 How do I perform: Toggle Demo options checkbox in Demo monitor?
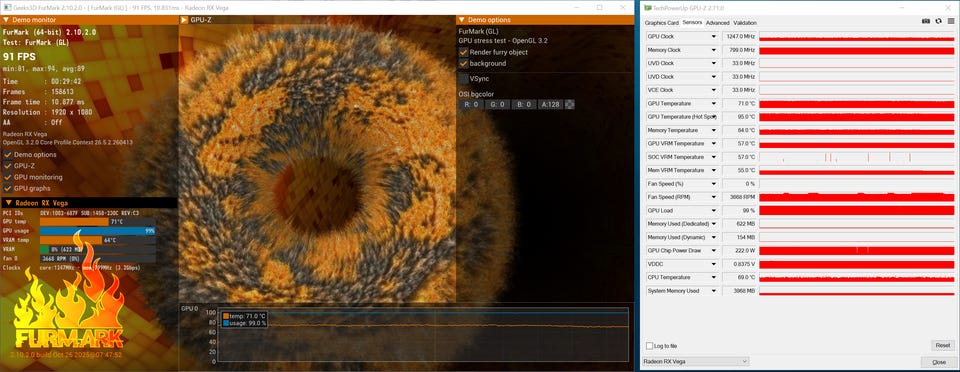tap(8, 154)
